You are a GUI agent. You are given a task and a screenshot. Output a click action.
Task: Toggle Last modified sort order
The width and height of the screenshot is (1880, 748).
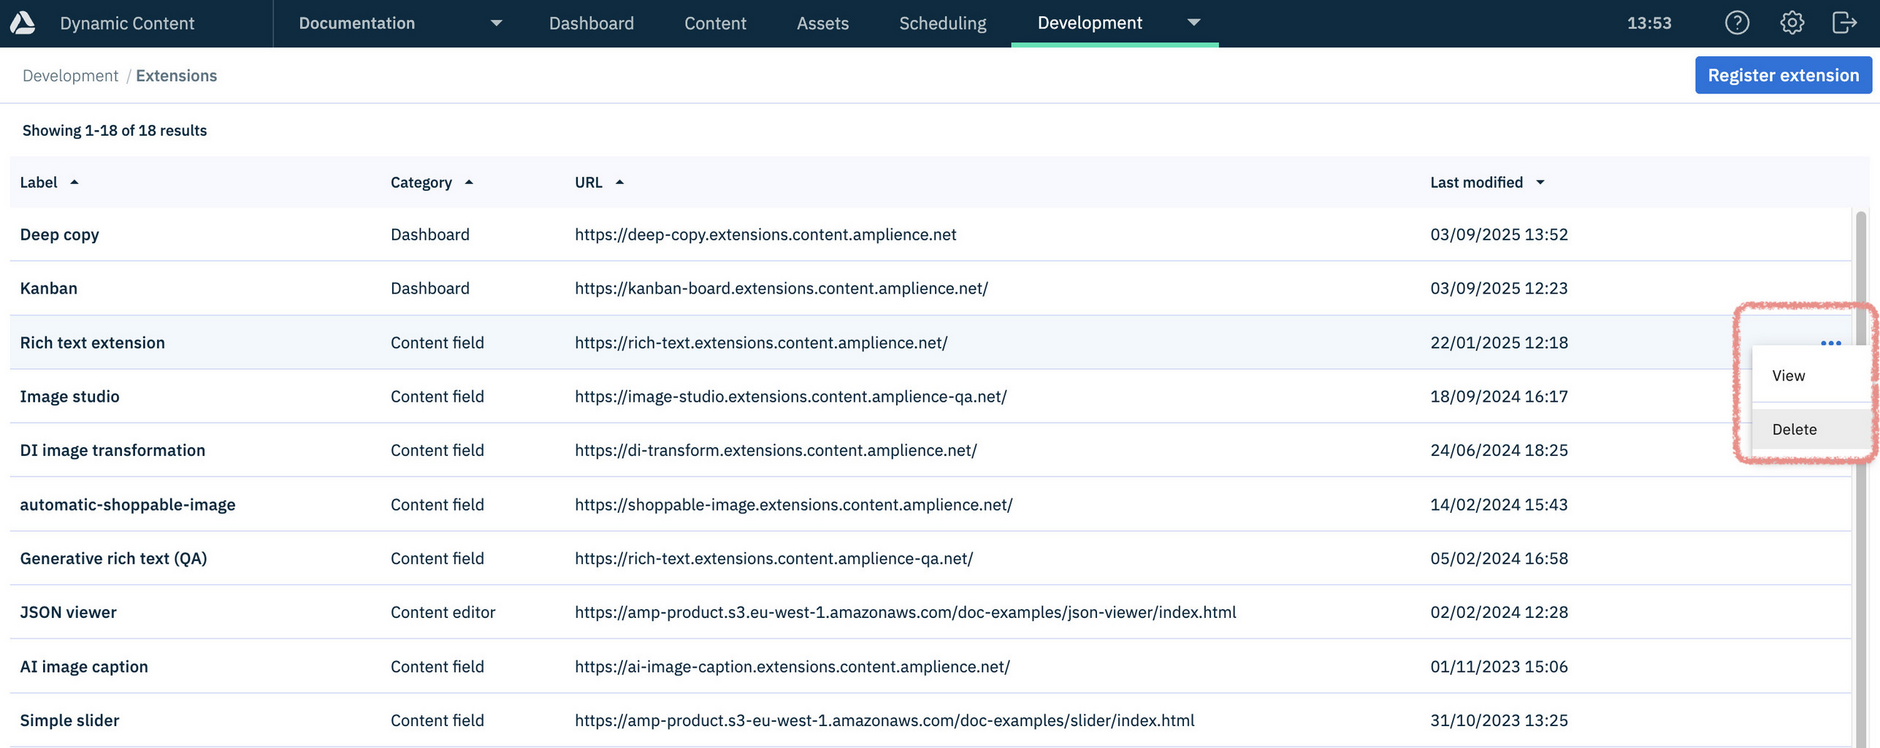click(1540, 182)
